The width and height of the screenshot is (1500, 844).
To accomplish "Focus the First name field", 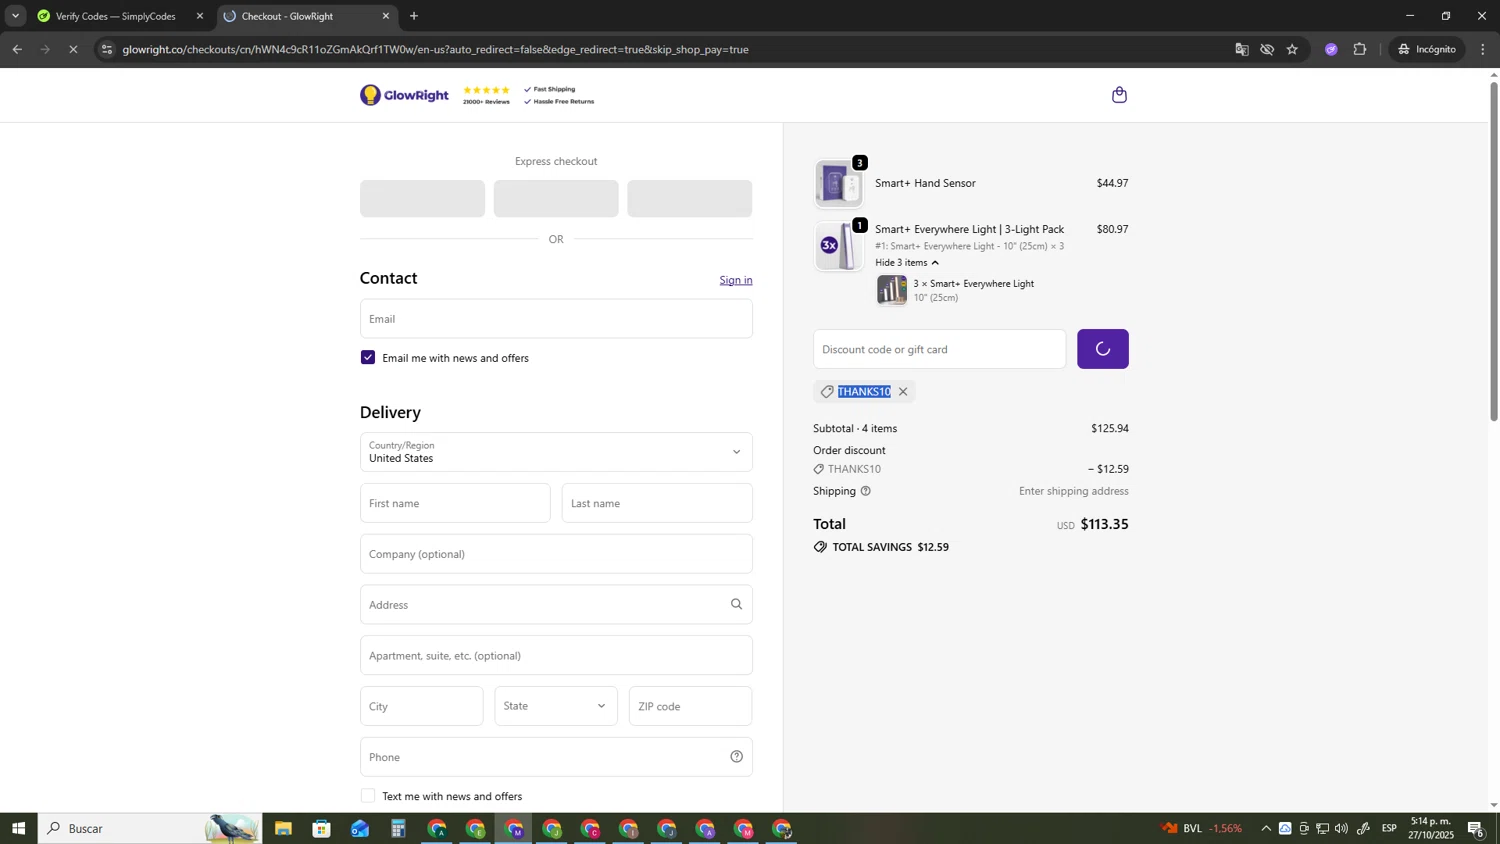I will click(455, 503).
